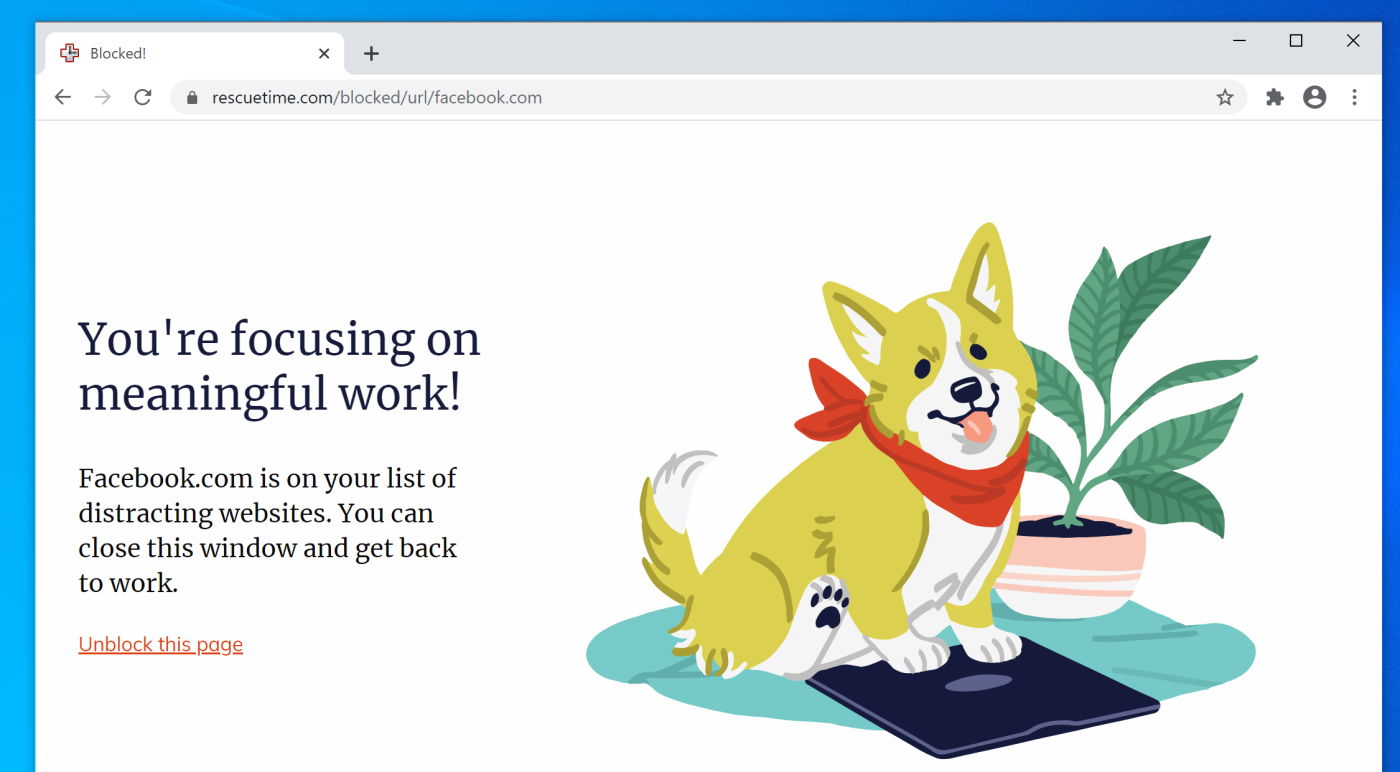1400x772 pixels.
Task: Open a new tab with the plus button
Action: (x=371, y=54)
